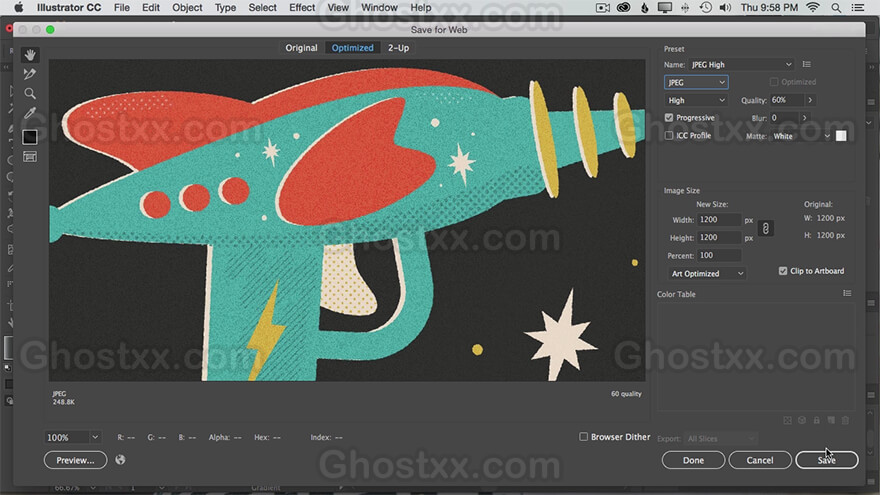Click the constrain proportions link icon
The image size is (880, 495).
766,228
